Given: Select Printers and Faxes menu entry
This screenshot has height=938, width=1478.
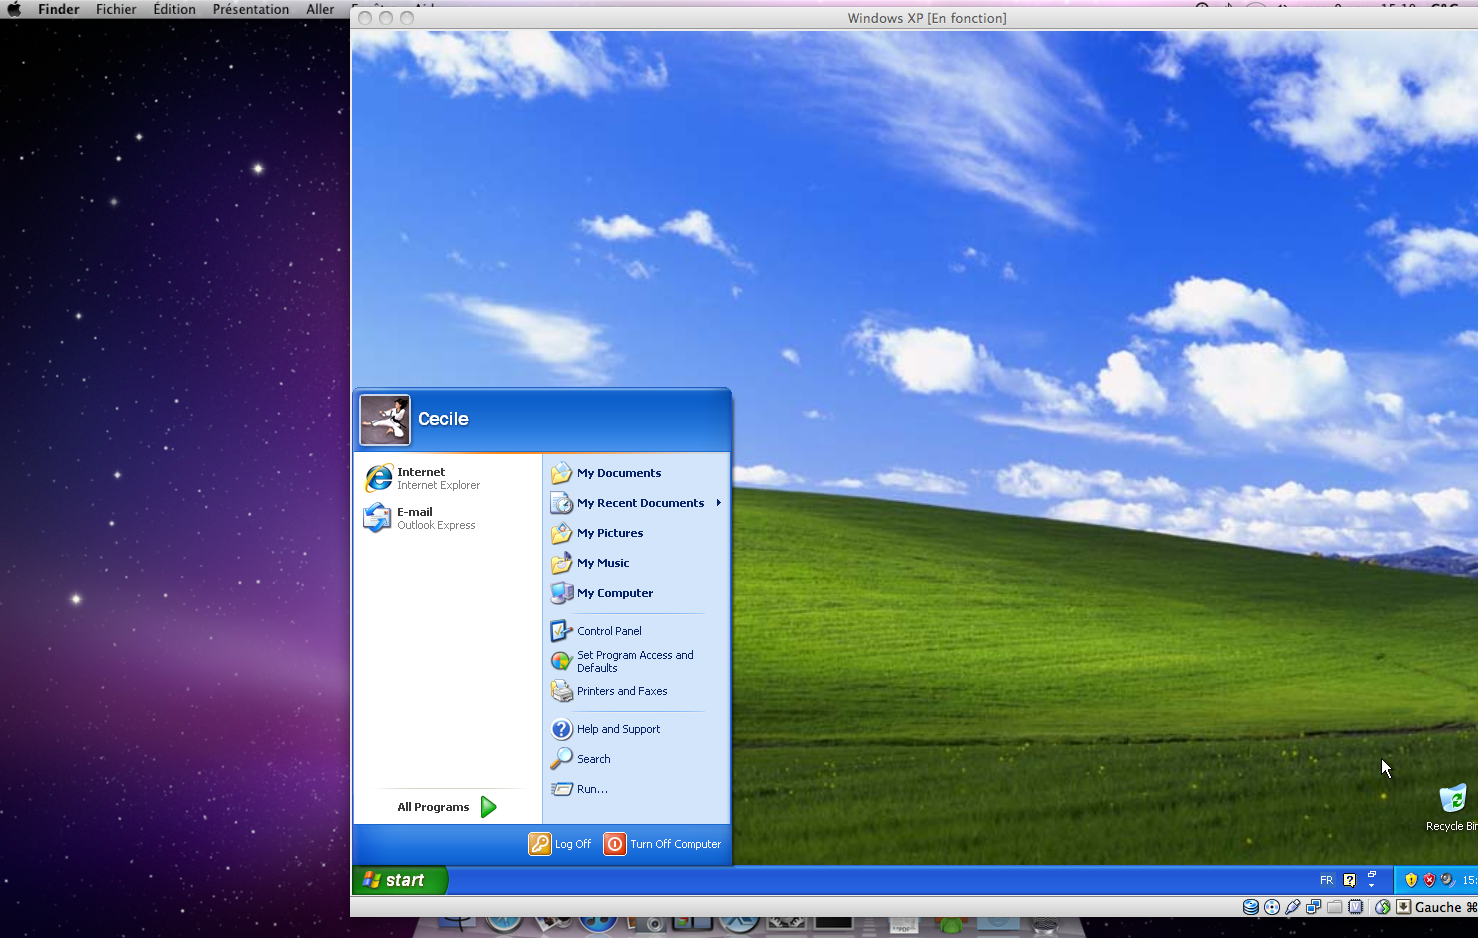Looking at the screenshot, I should [621, 691].
